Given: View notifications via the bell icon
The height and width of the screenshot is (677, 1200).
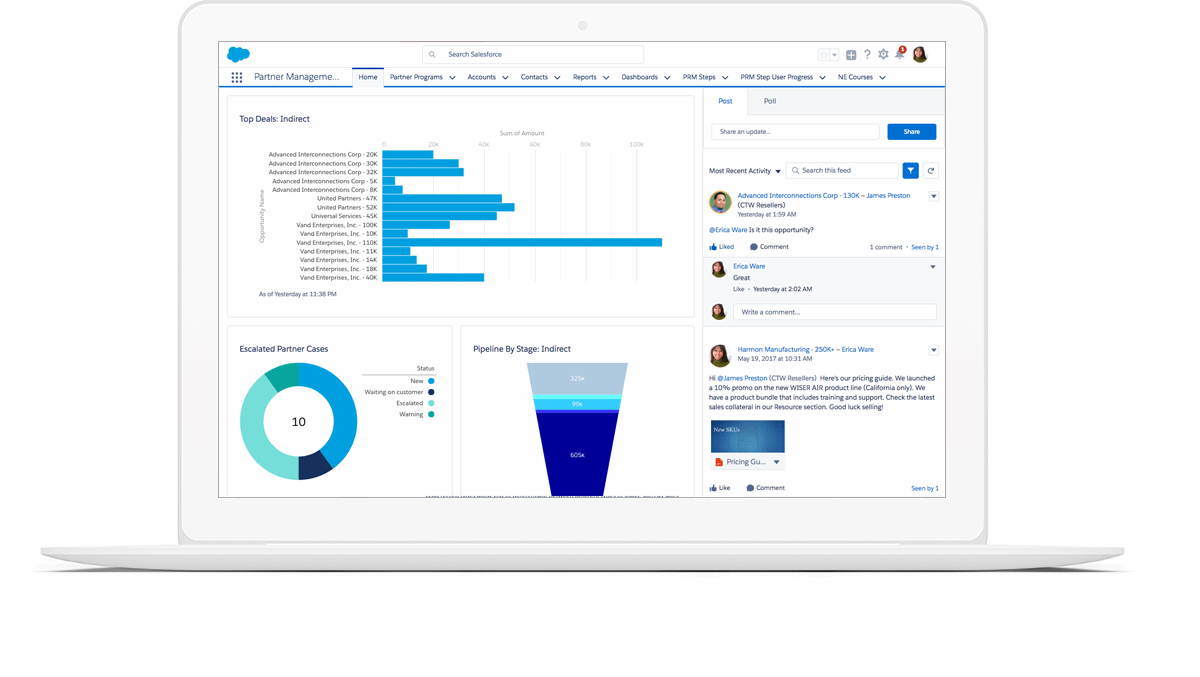Looking at the screenshot, I should click(x=899, y=54).
